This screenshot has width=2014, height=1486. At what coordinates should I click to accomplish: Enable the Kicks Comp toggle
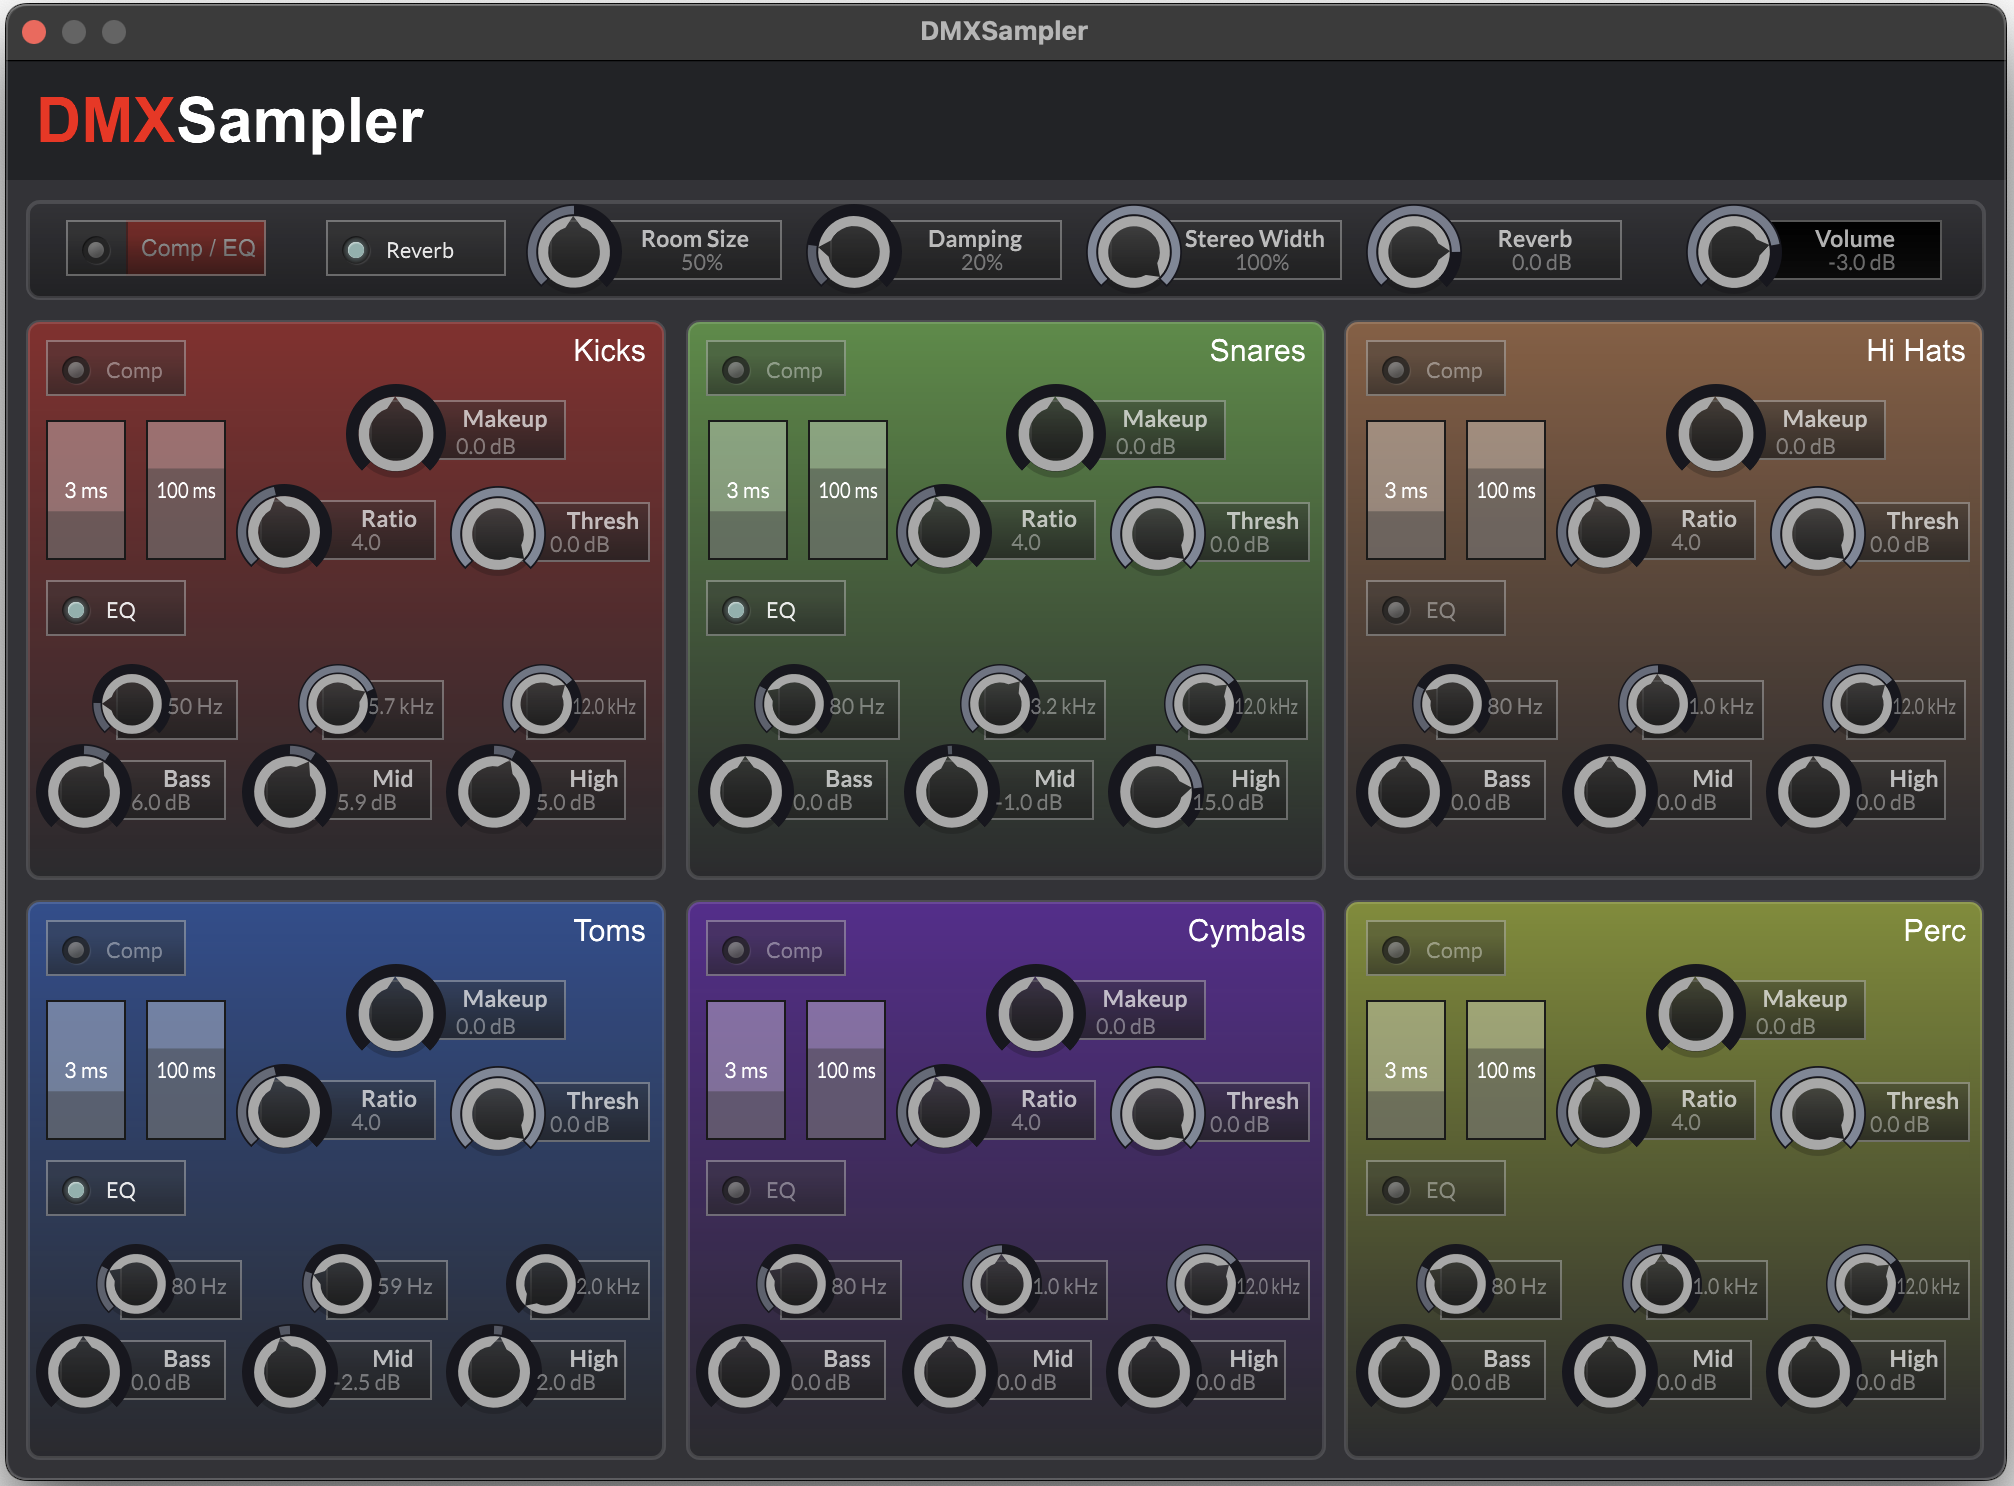coord(115,369)
